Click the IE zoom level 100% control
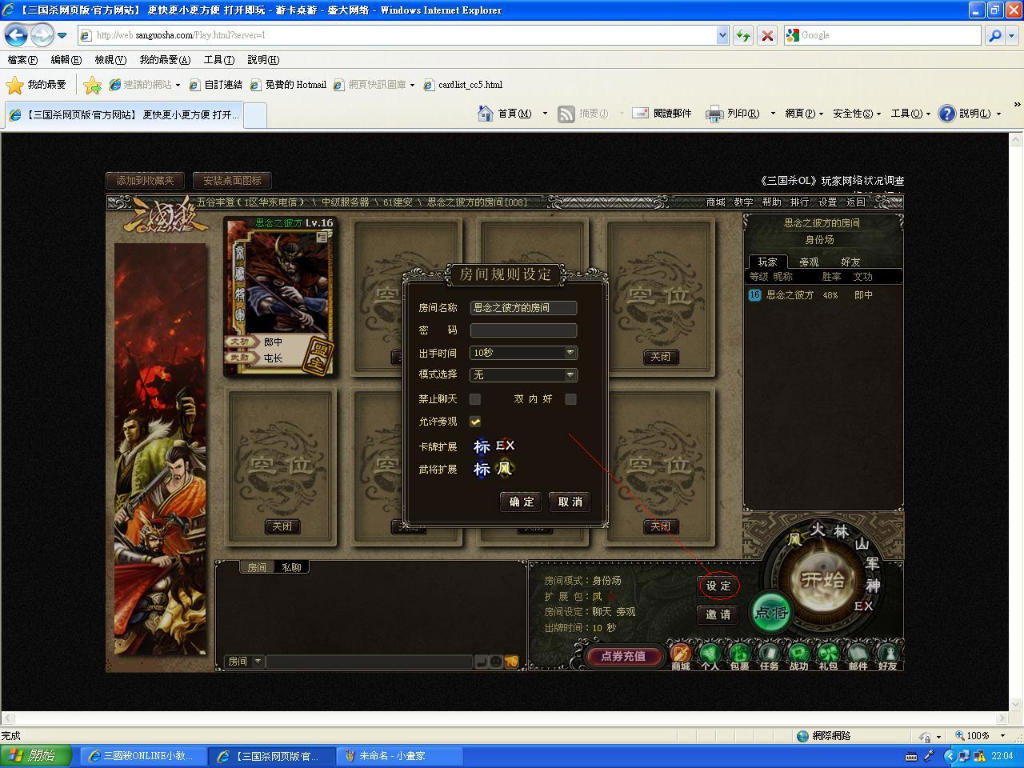The width and height of the screenshot is (1024, 768). point(978,736)
